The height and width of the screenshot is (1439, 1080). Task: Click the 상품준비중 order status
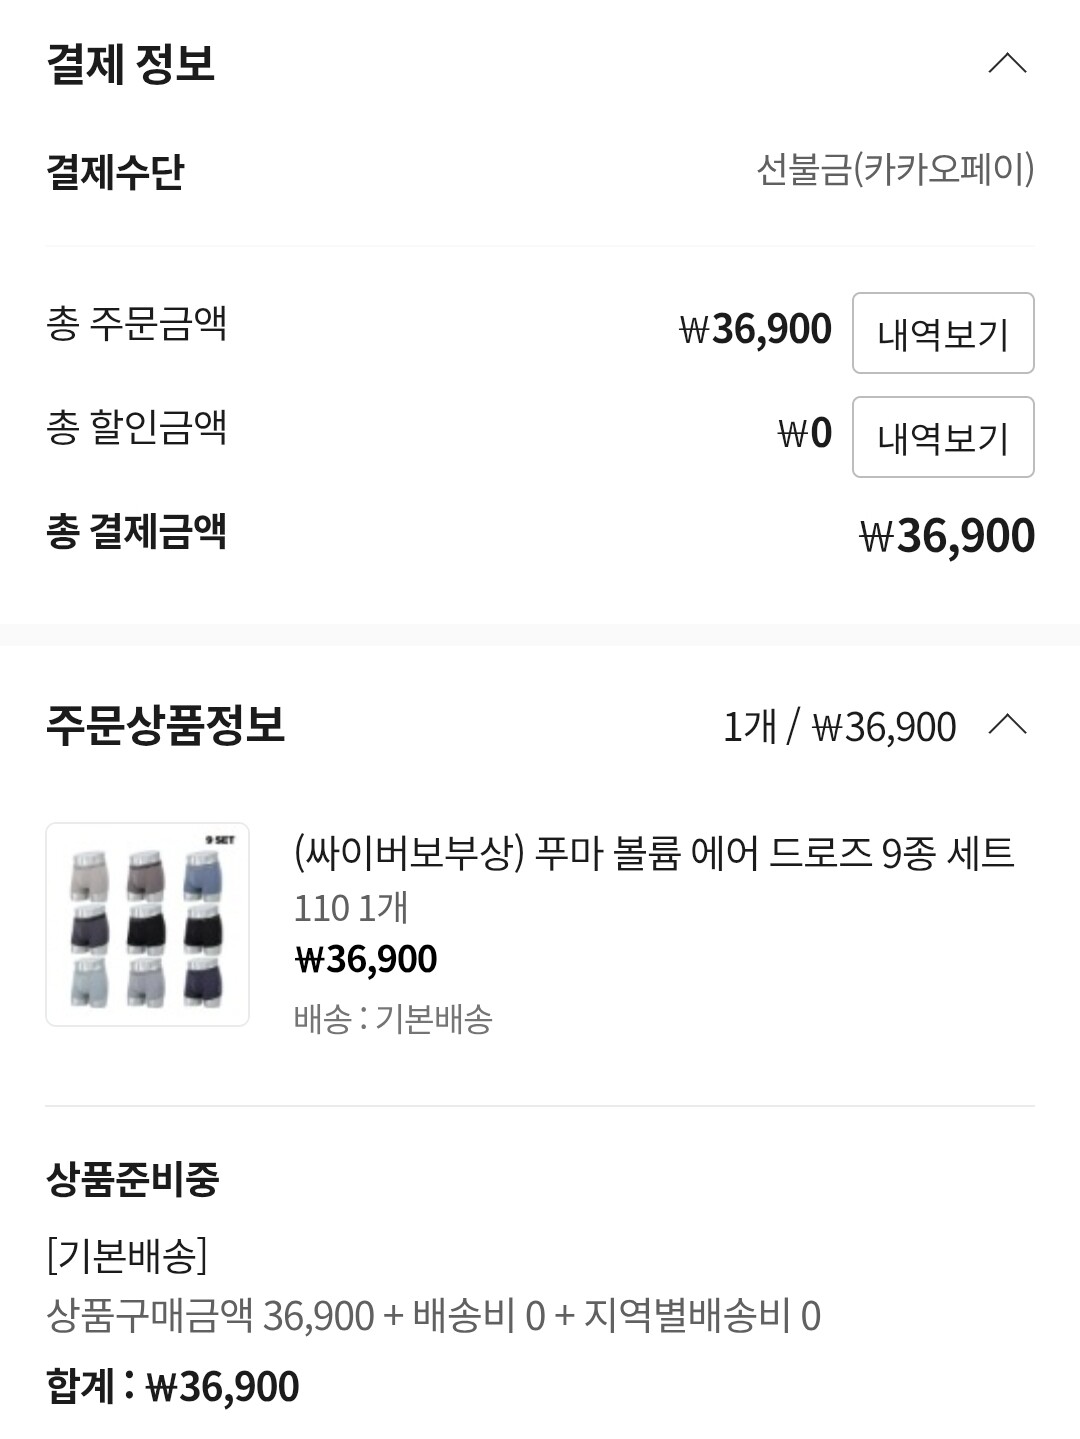pos(132,1179)
